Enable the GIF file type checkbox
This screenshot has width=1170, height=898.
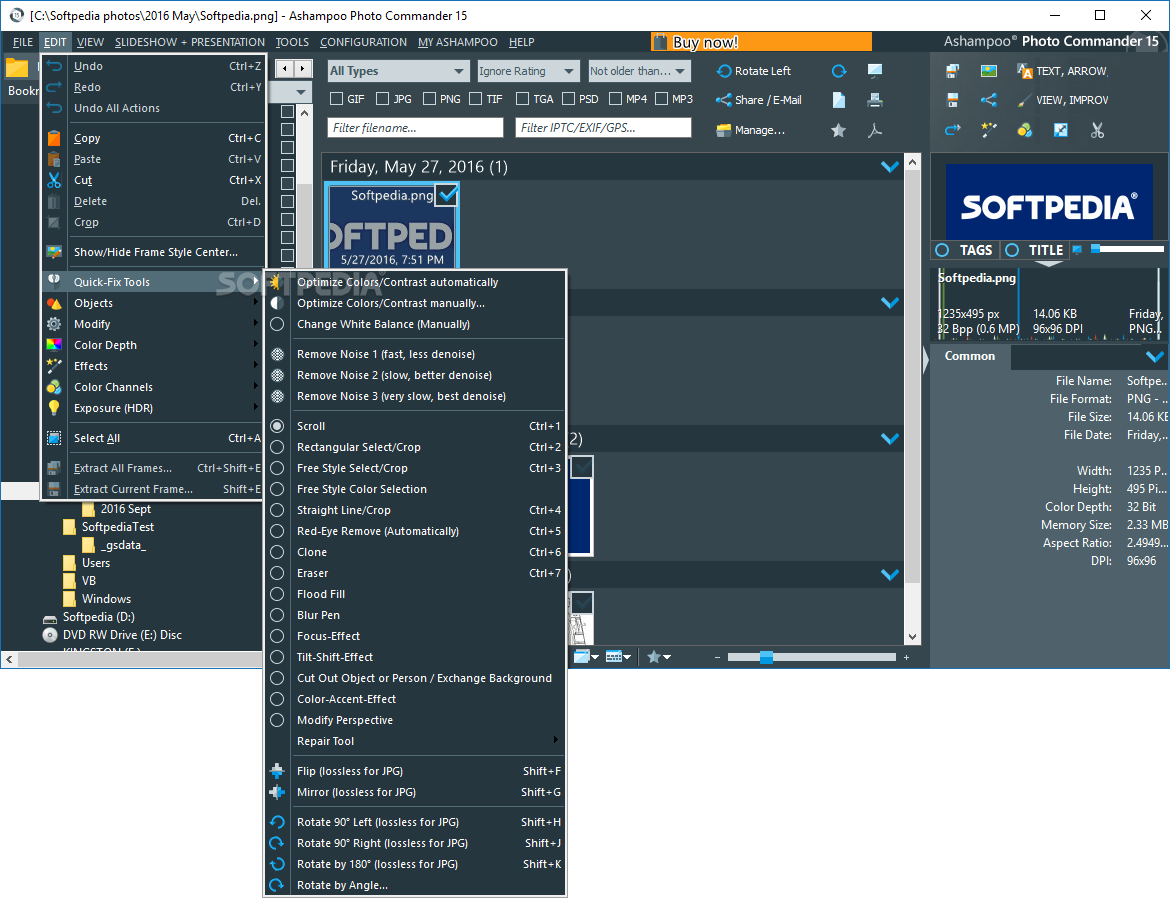[337, 99]
